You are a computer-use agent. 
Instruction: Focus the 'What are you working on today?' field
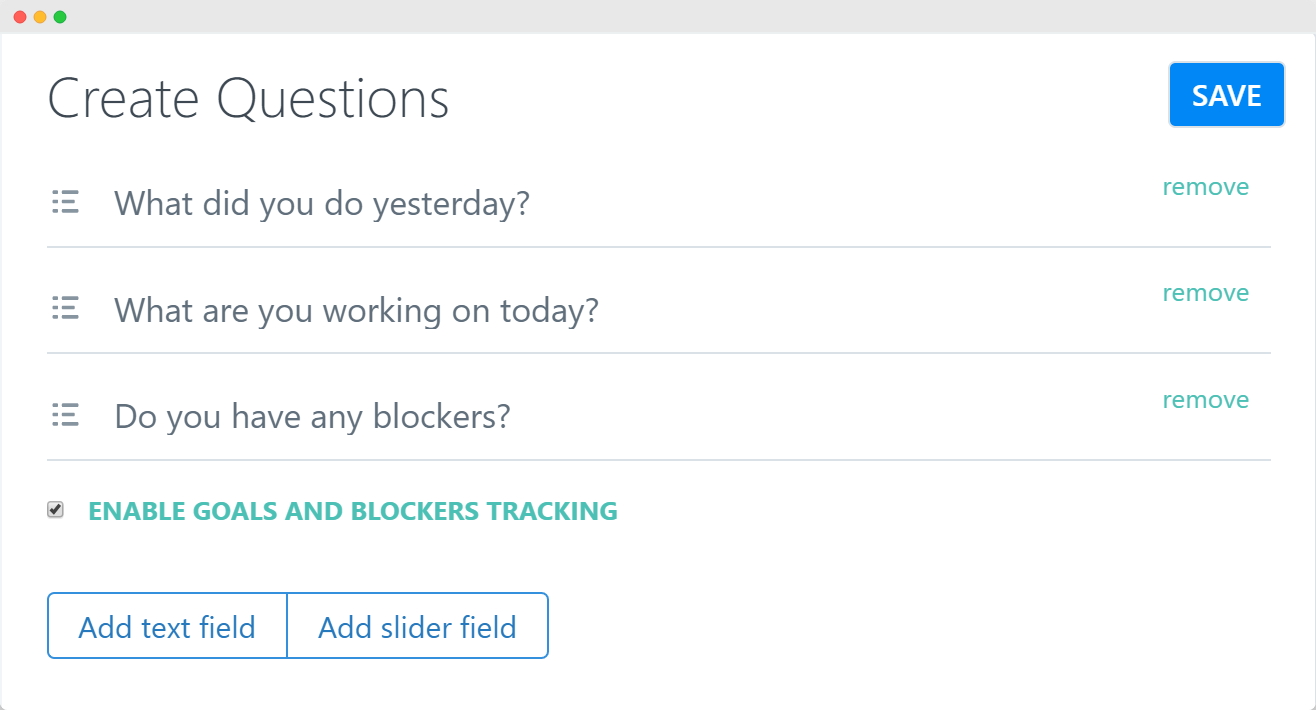[356, 310]
